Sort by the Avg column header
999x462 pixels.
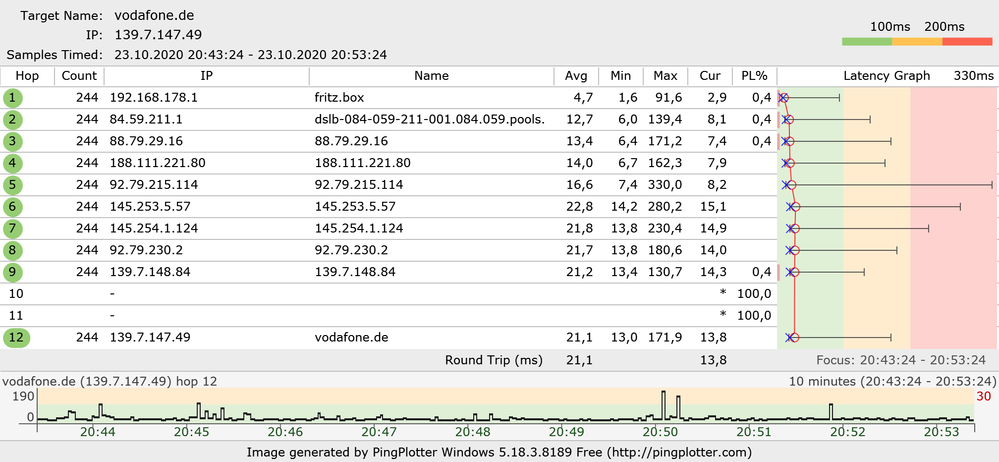click(x=575, y=76)
